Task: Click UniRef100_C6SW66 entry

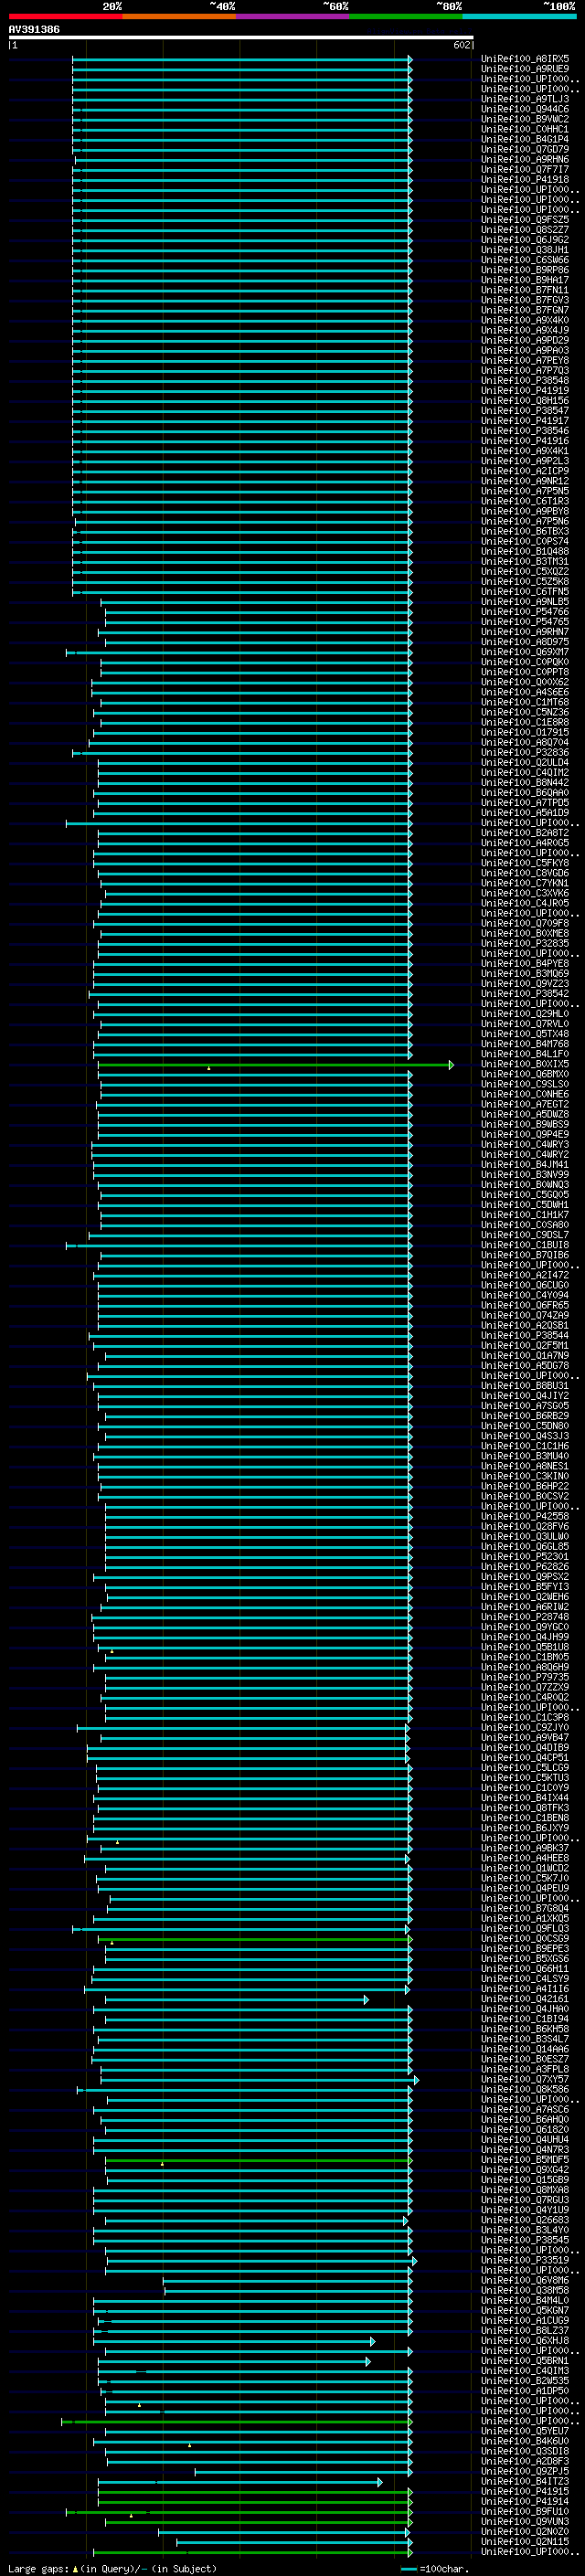Action: click(x=525, y=260)
